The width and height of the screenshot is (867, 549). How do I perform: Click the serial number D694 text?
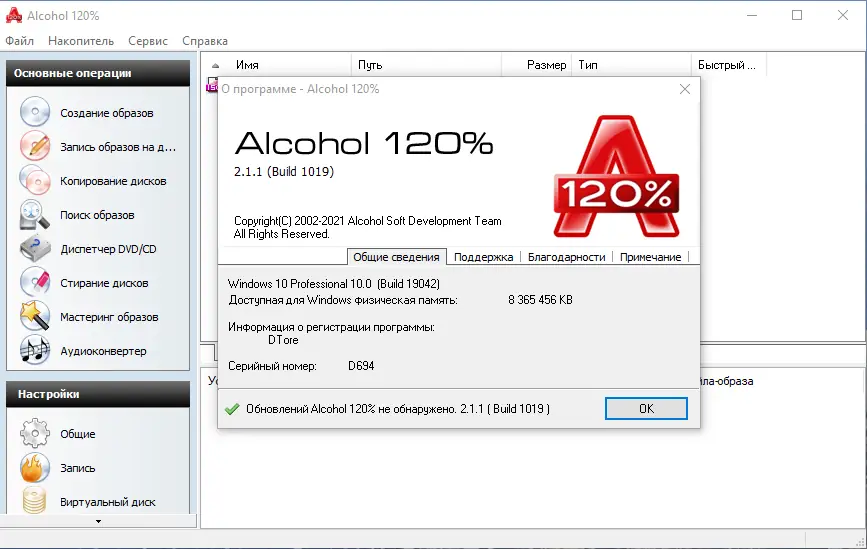pyautogui.click(x=361, y=366)
